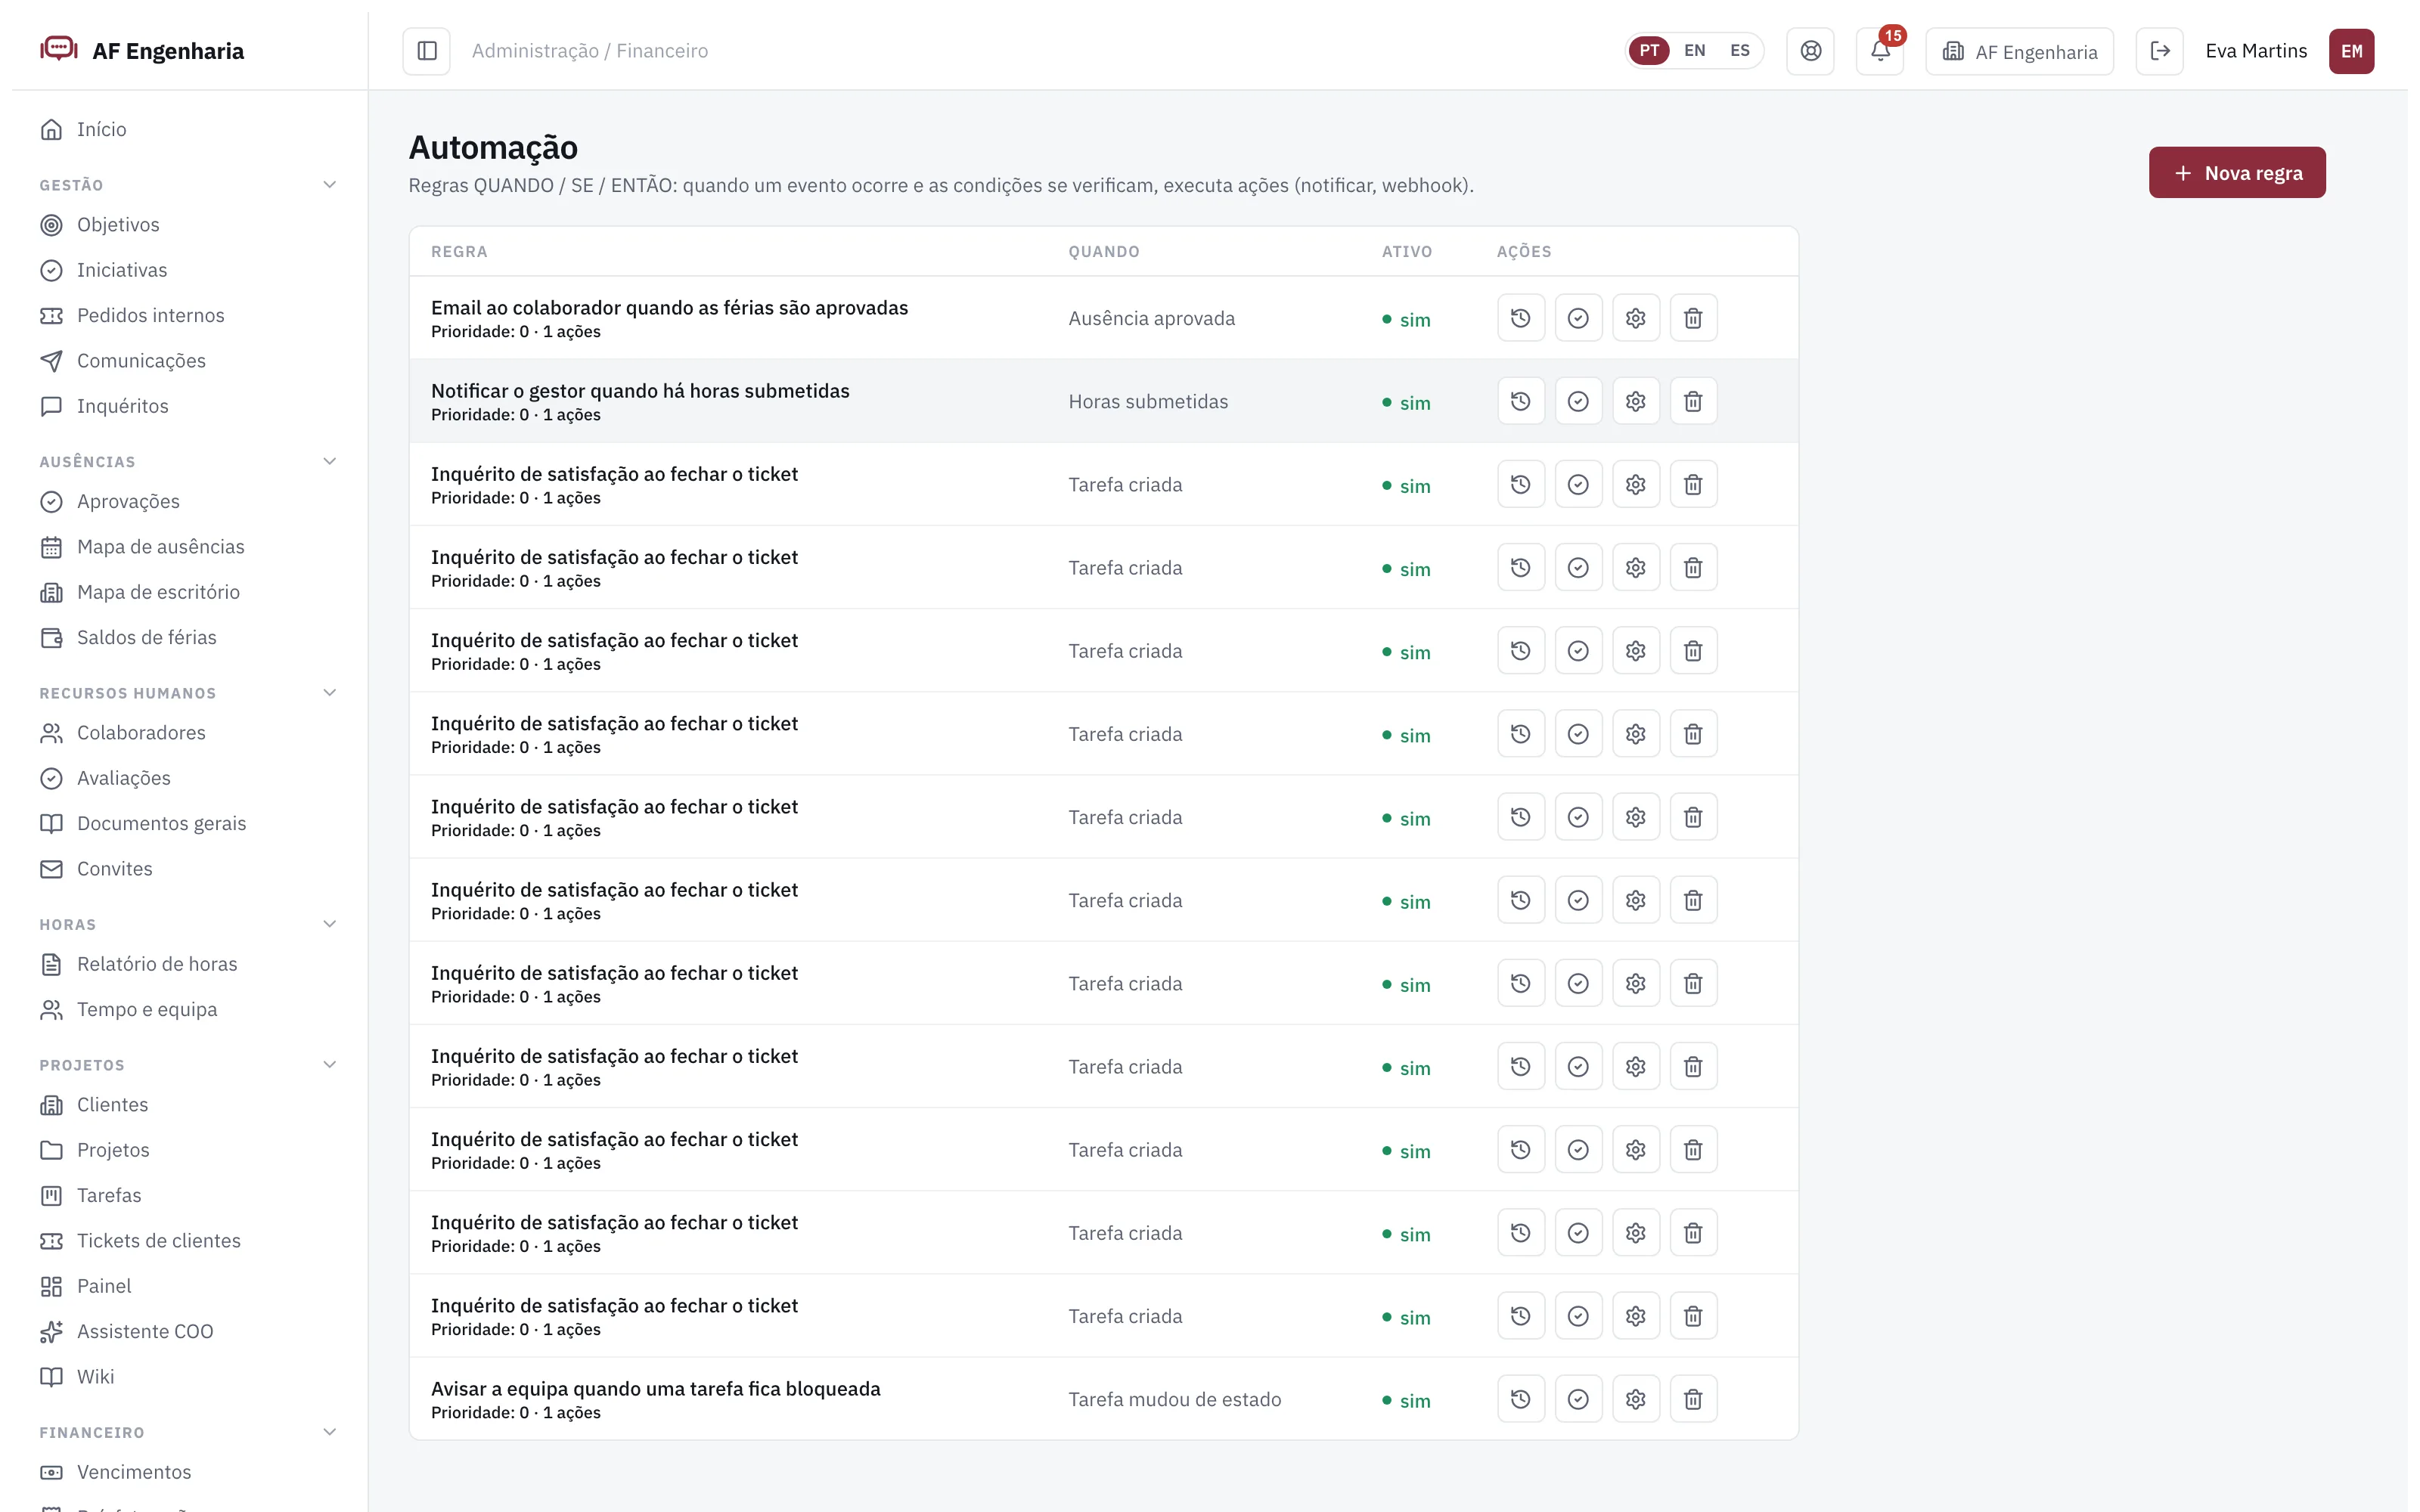
Task: Open settings gear for Email ao colaborador rule
Action: pos(1636,318)
